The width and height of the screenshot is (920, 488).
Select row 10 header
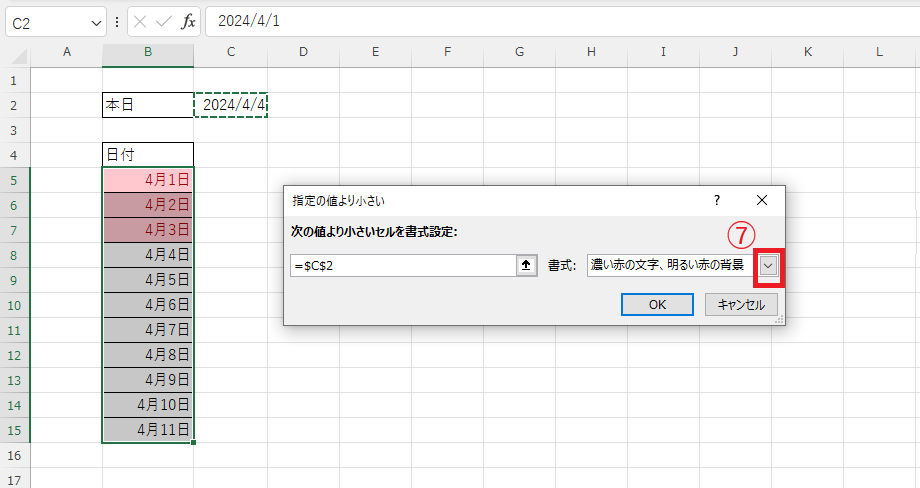pyautogui.click(x=15, y=305)
